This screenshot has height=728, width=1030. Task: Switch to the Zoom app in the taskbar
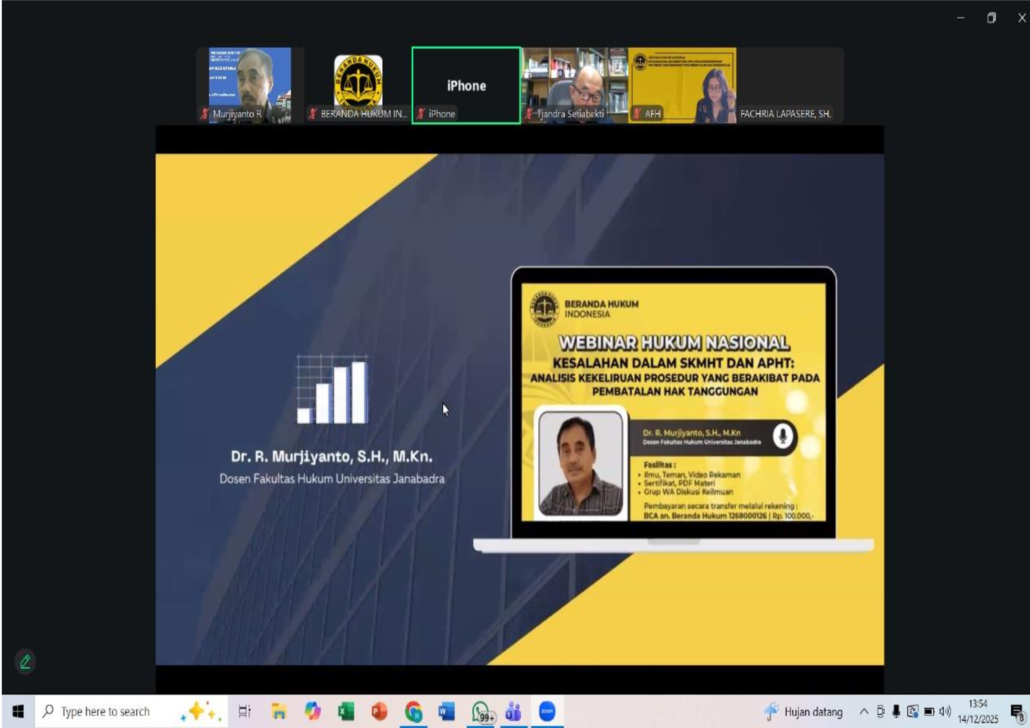(547, 712)
